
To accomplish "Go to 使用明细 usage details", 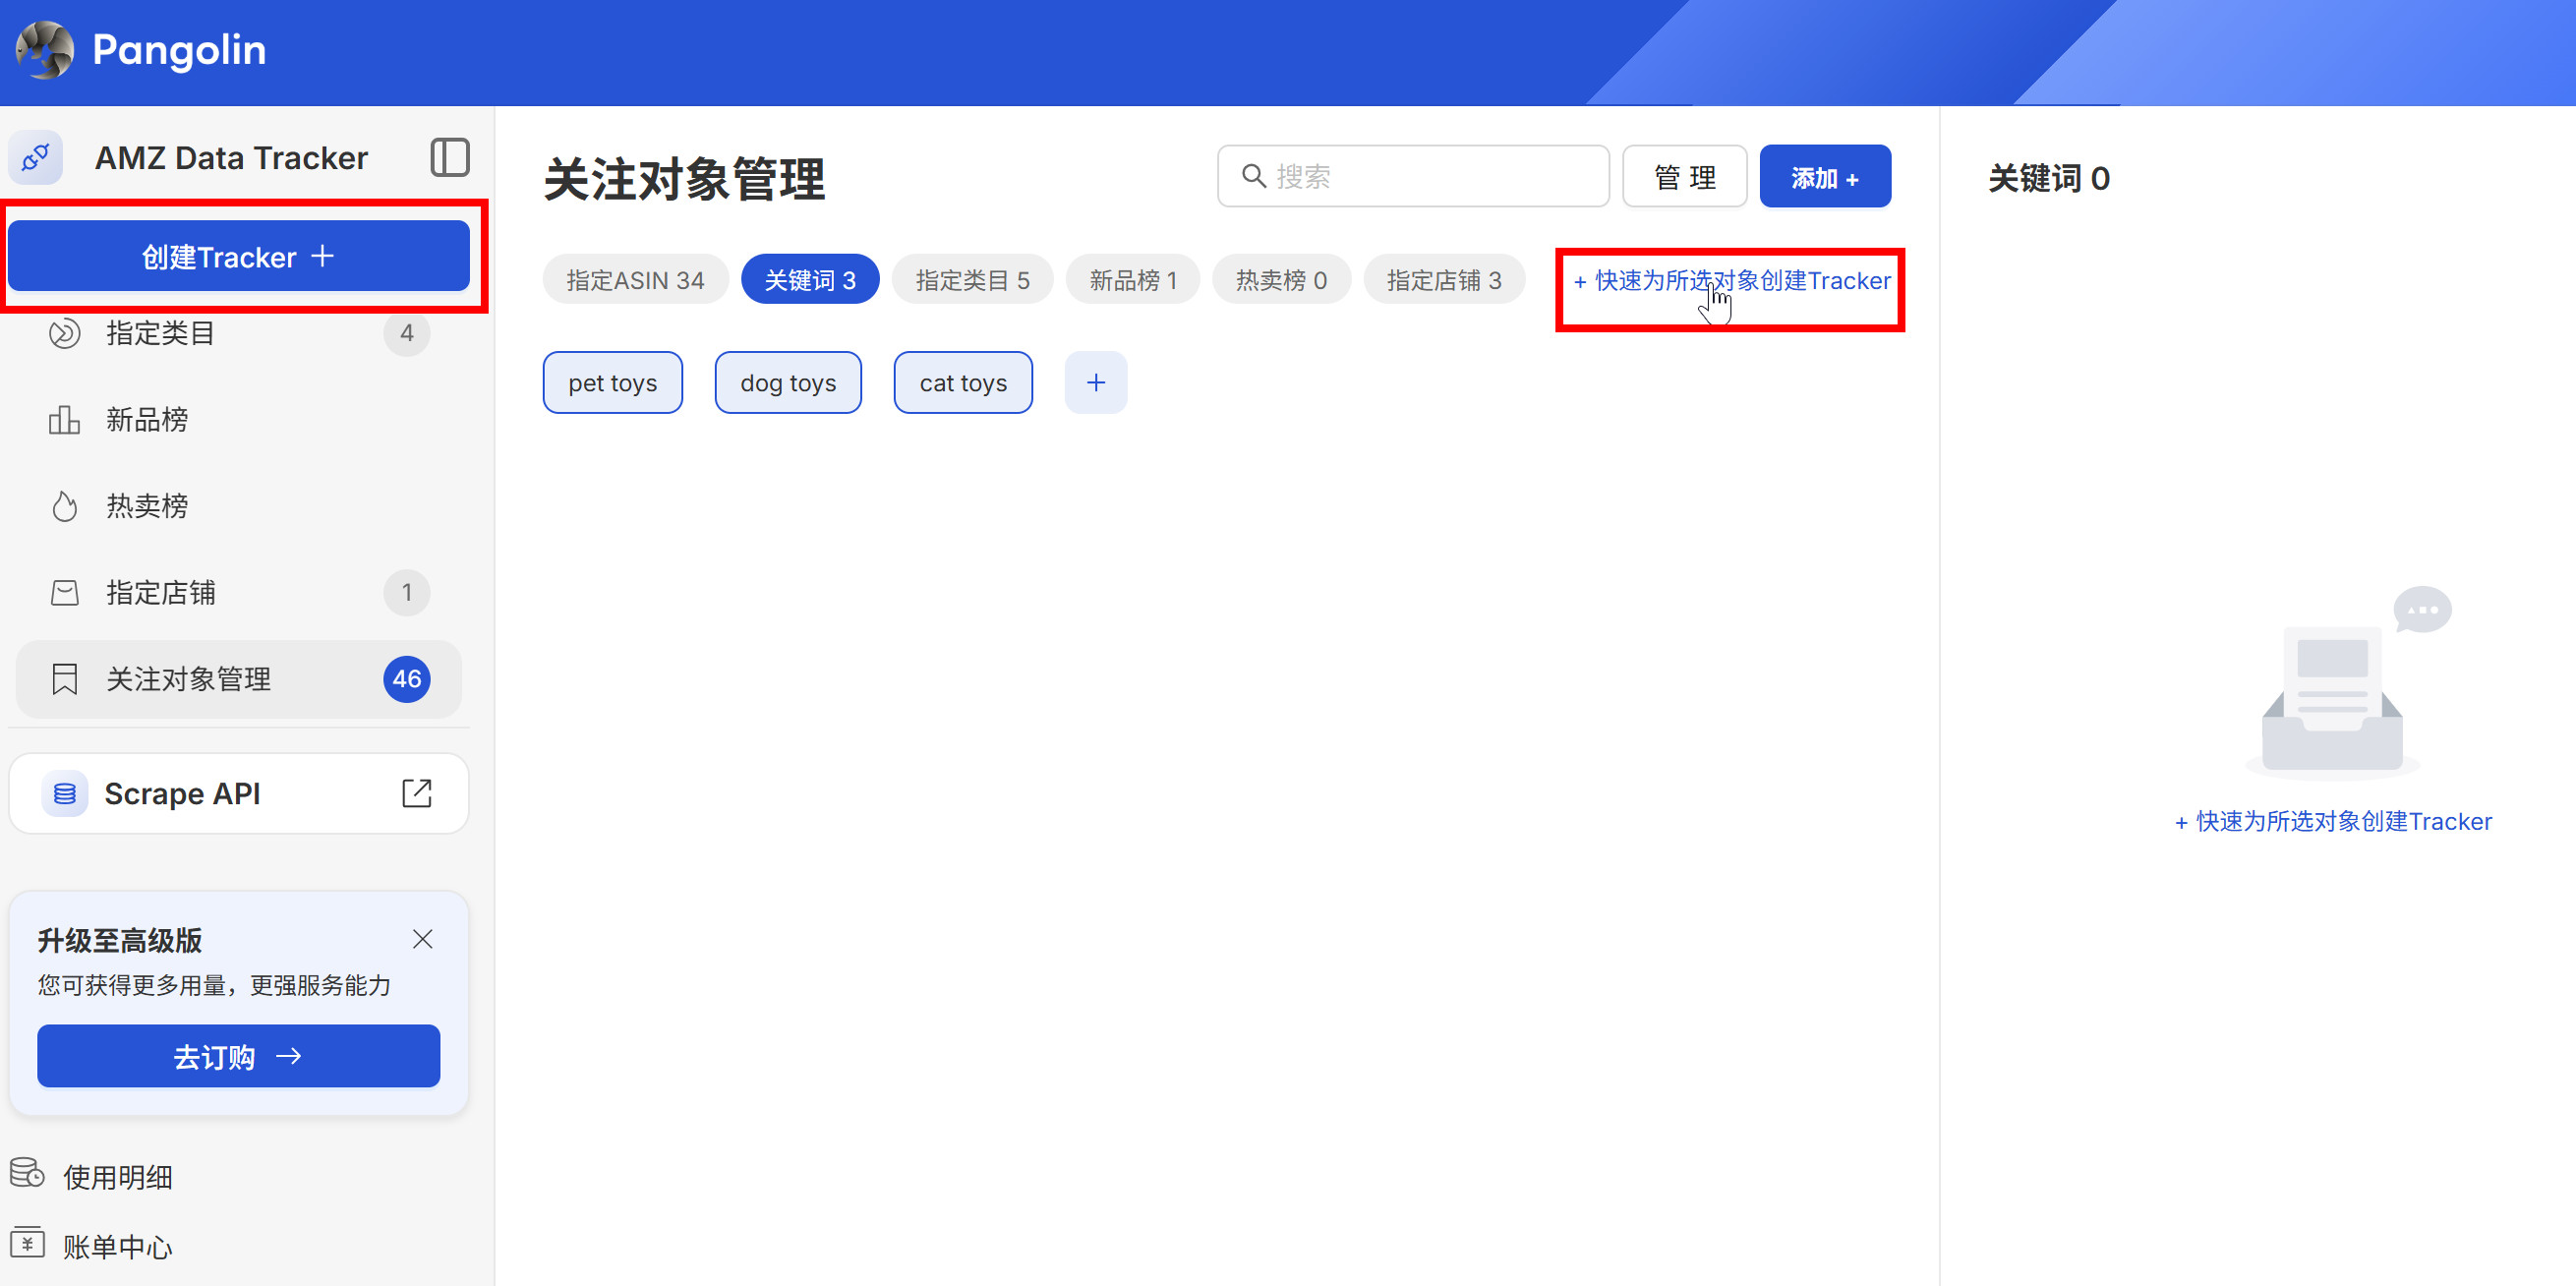I will coord(117,1177).
